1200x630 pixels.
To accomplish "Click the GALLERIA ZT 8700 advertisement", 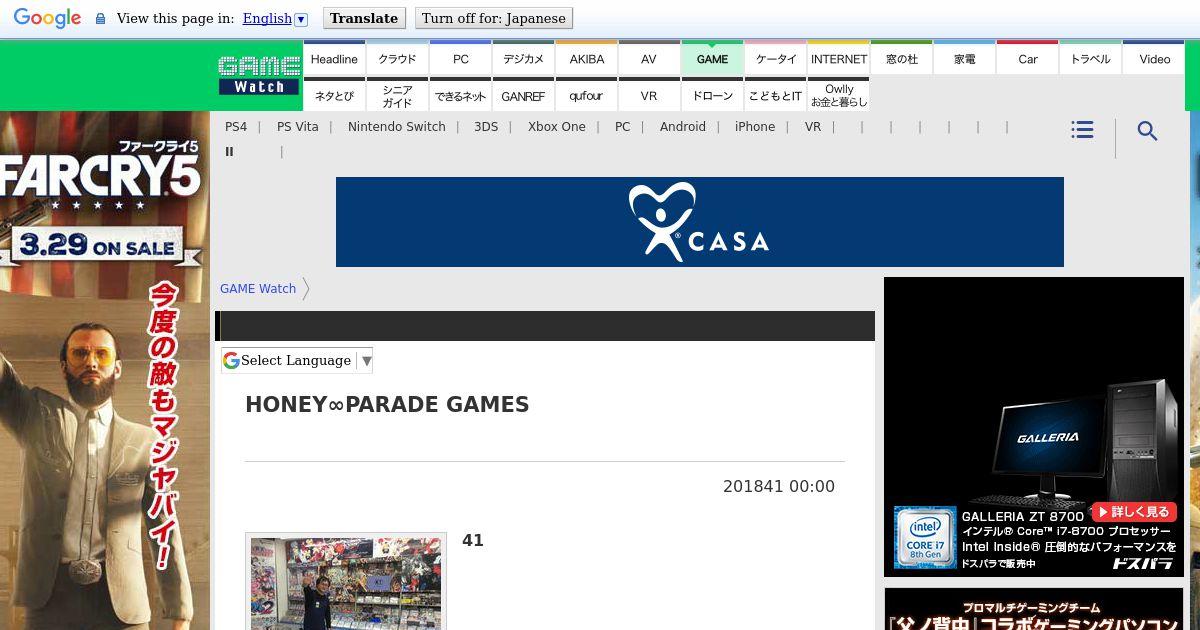I will click(1034, 427).
